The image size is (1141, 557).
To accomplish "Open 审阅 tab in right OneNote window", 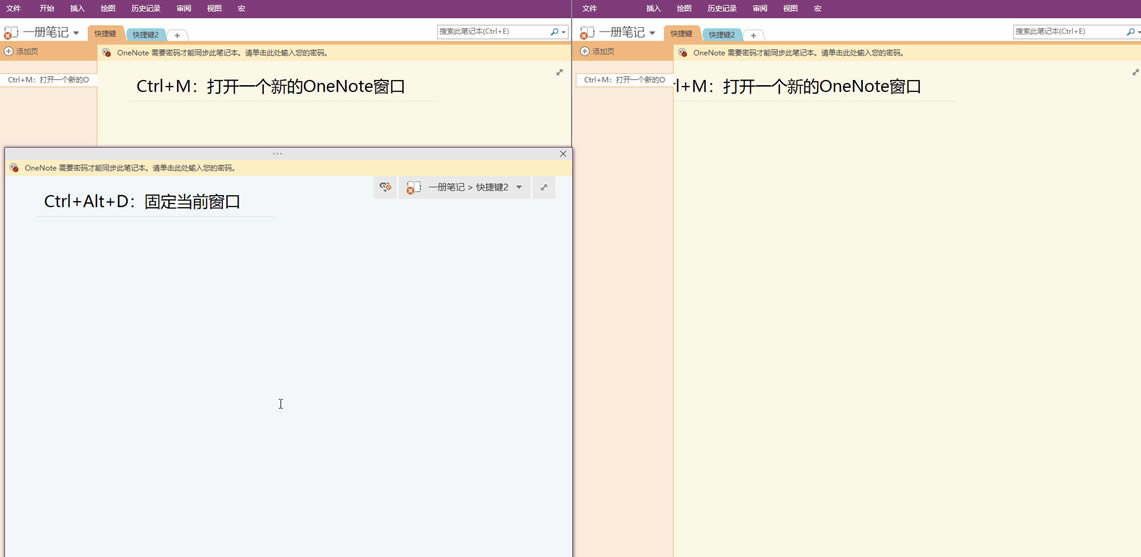I will point(760,9).
